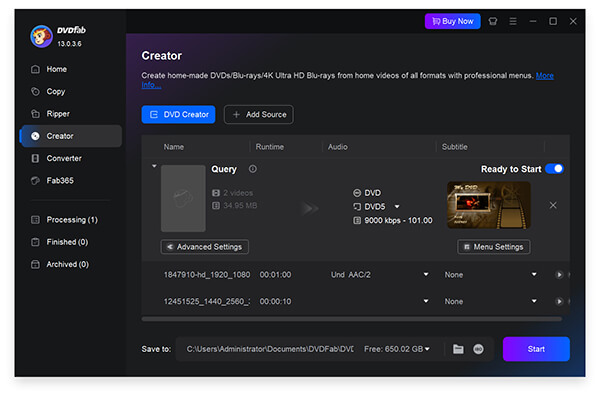Open the hamburger main menu
600x397 pixels.
coord(513,21)
